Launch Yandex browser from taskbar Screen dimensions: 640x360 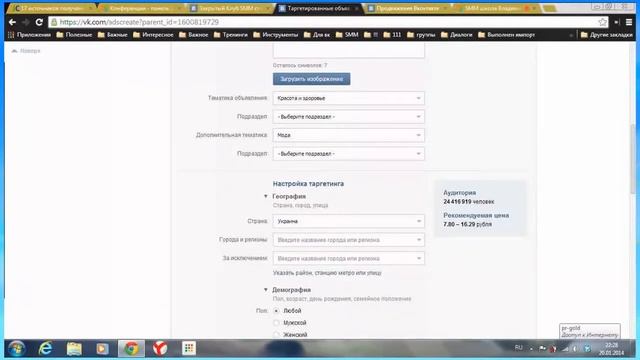160,349
